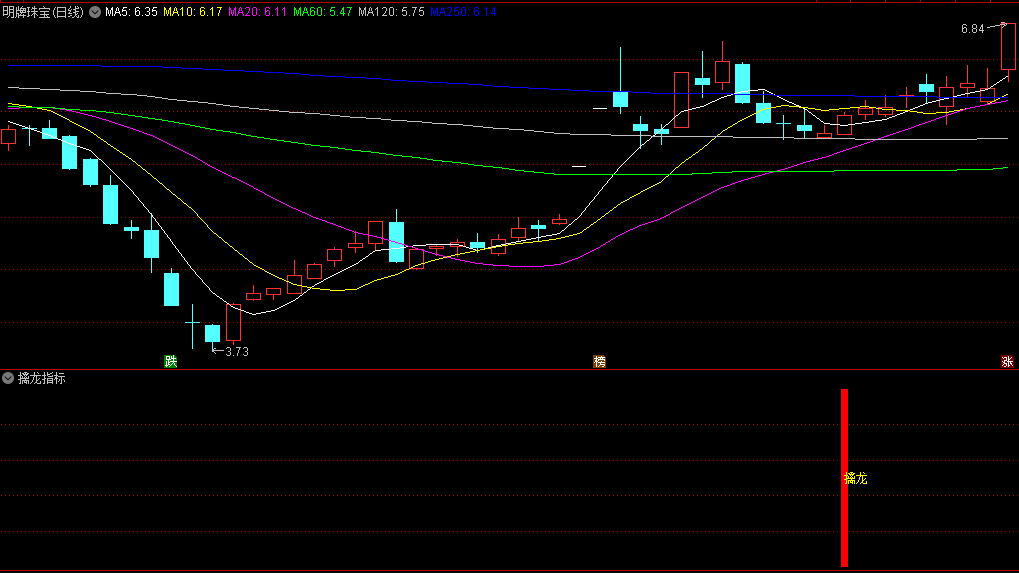Image resolution: width=1019 pixels, height=573 pixels.
Task: Select the MA20: 6.11 label
Action: 257,12
